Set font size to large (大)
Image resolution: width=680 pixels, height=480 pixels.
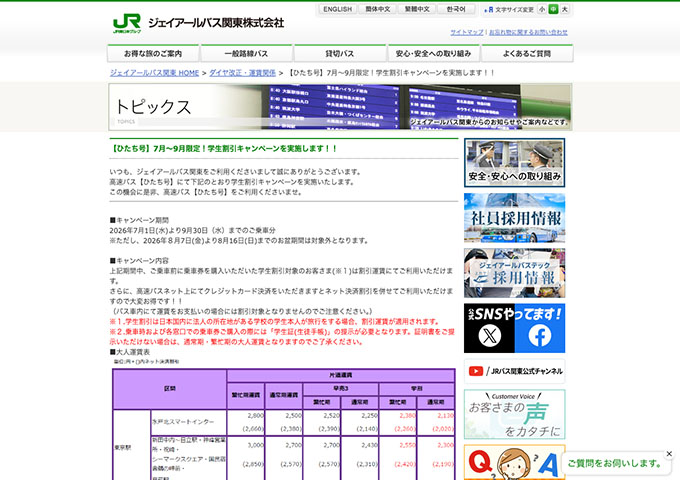(x=565, y=9)
